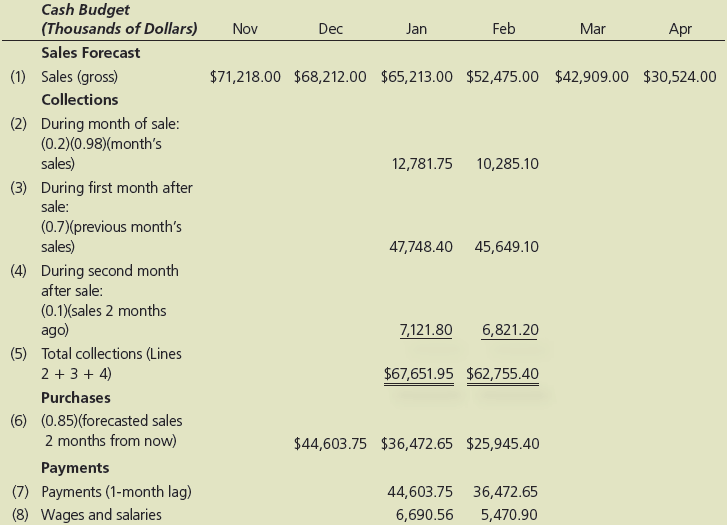Select the Purchases section heading
This screenshot has width=727, height=525.
click(75, 398)
